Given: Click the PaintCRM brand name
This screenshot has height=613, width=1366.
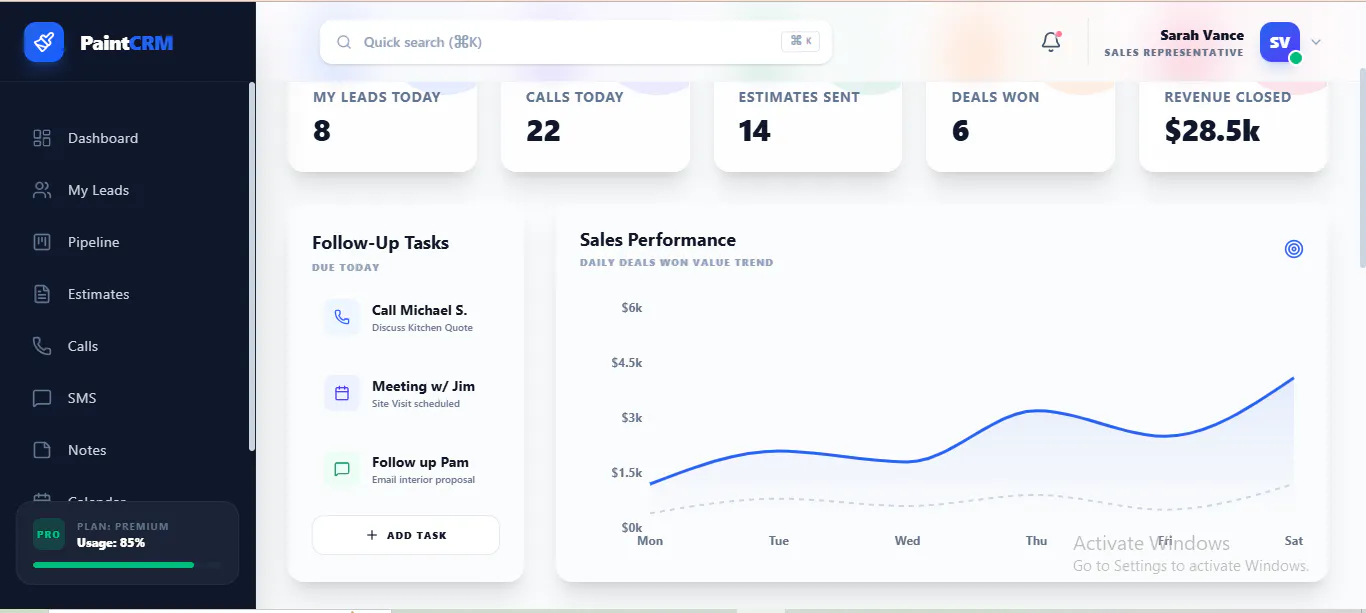Looking at the screenshot, I should tap(126, 43).
